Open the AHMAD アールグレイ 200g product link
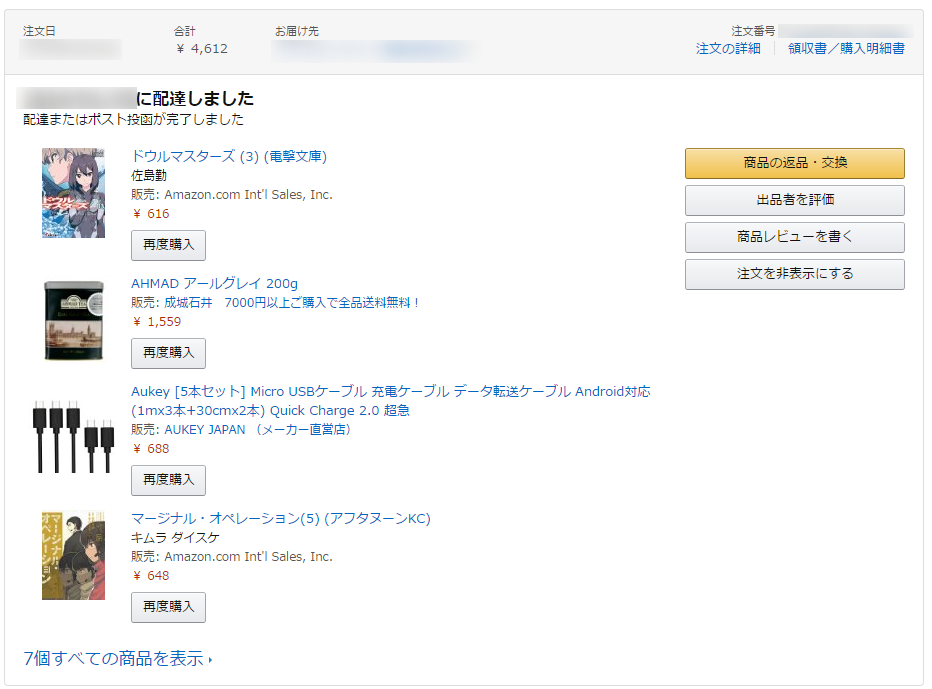 [214, 283]
